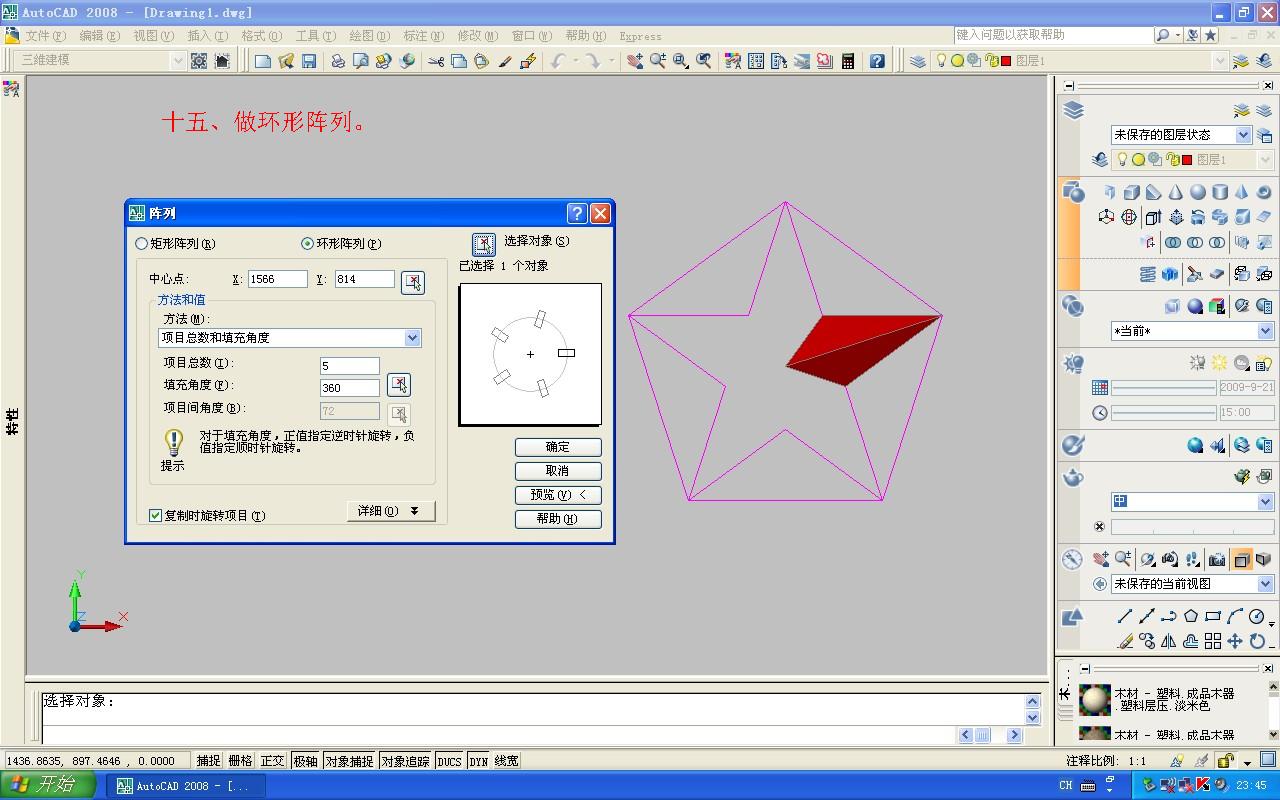Select the Sphere tool in the 3D panel
This screenshot has height=800, width=1280.
(x=1198, y=192)
